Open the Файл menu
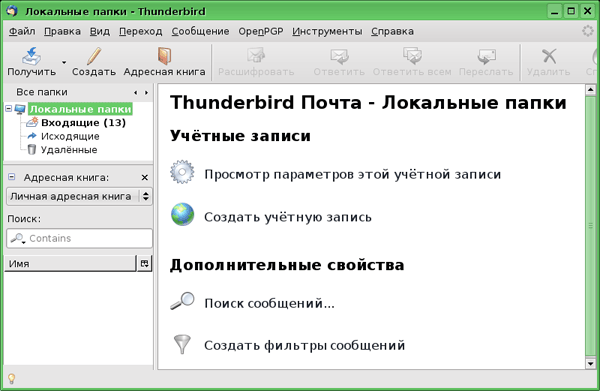Screen dimensions: 600x391 pos(22,31)
